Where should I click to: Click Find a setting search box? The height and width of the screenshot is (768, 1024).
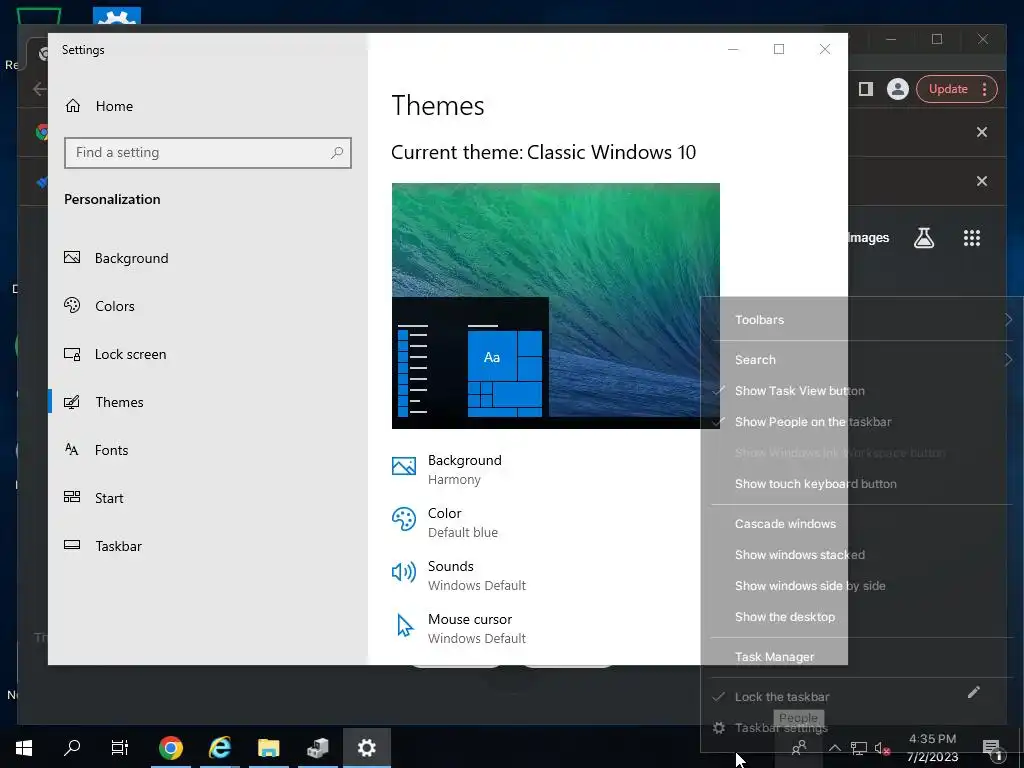click(208, 153)
